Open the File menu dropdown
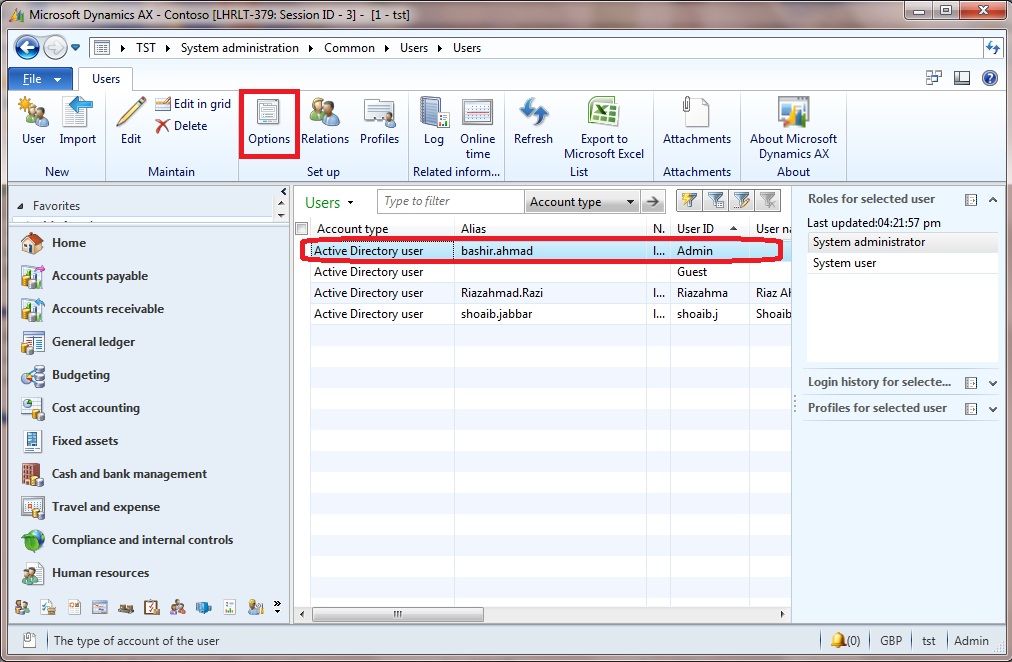Viewport: 1012px width, 662px height. [41, 79]
